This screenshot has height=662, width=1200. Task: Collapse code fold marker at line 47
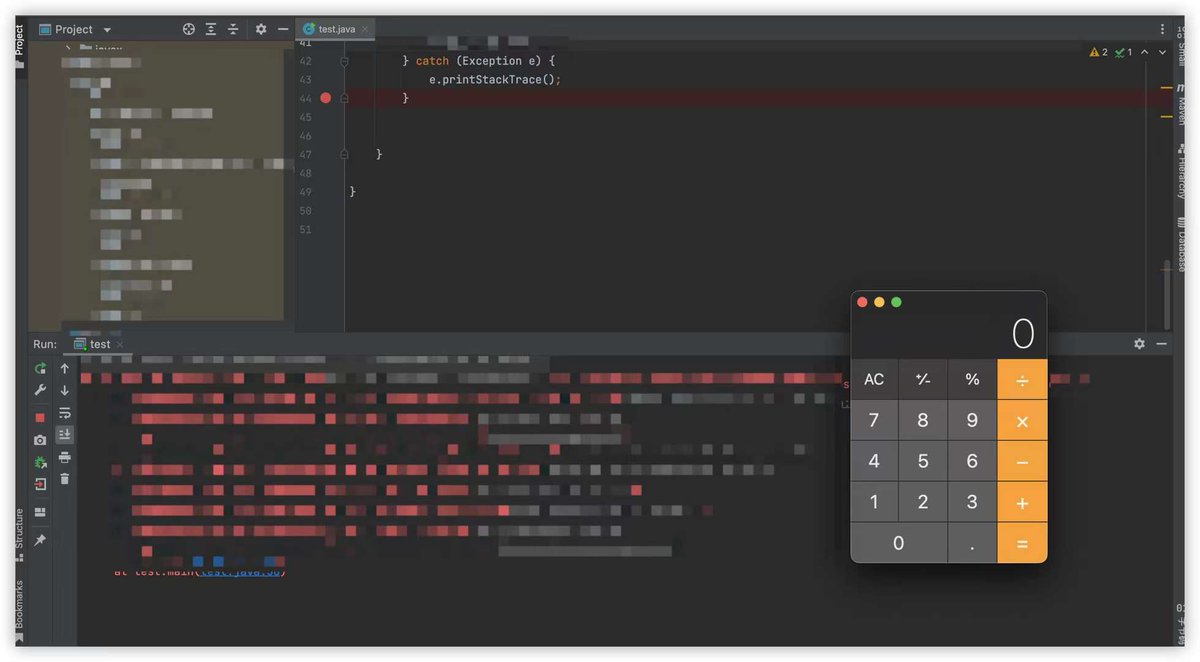(x=344, y=154)
